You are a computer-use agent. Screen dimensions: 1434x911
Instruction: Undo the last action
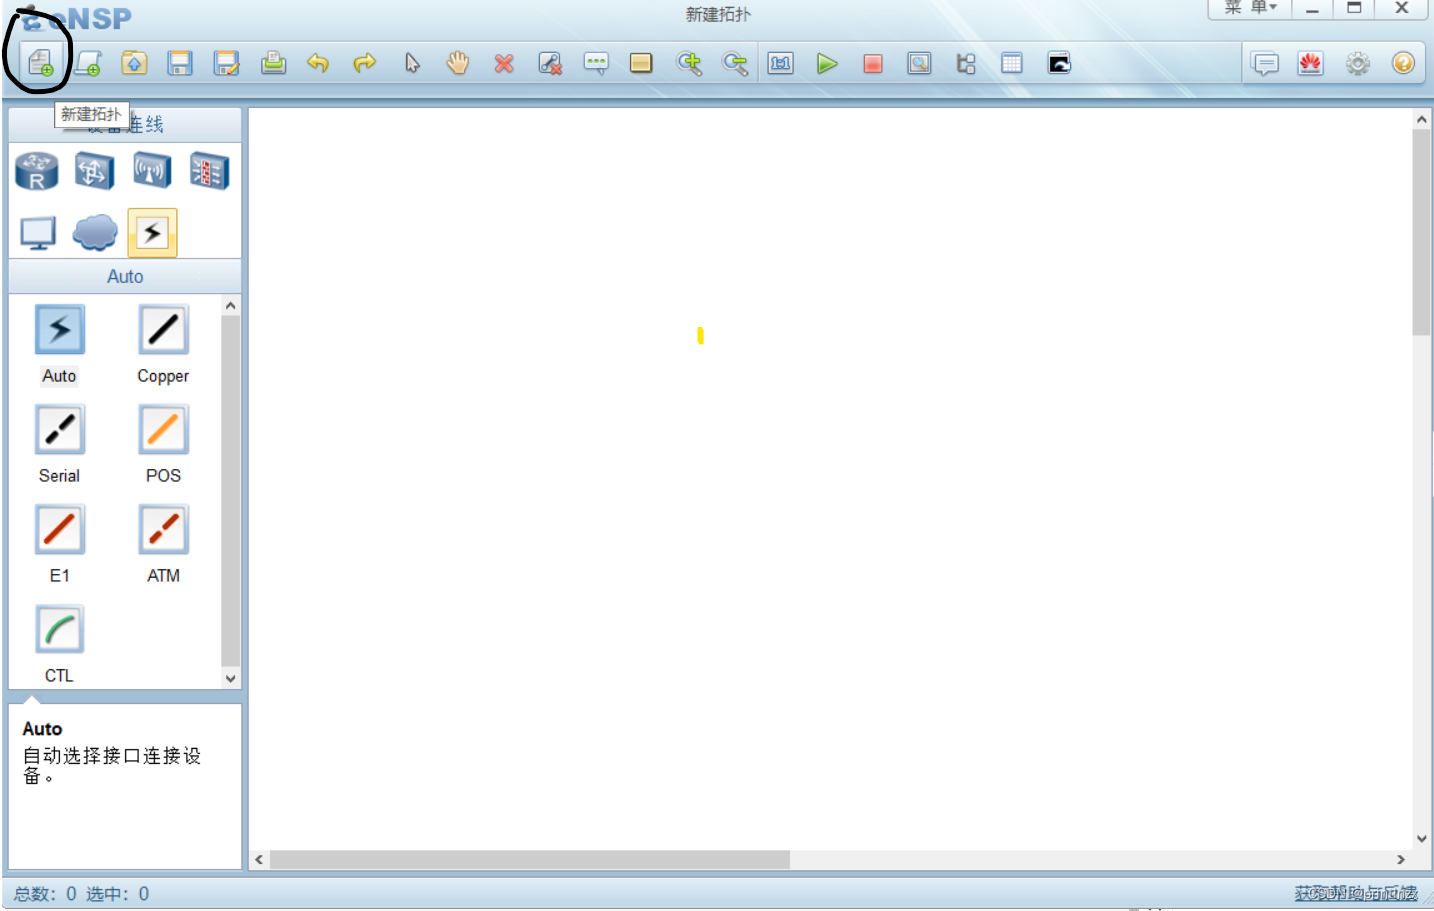pyautogui.click(x=318, y=64)
